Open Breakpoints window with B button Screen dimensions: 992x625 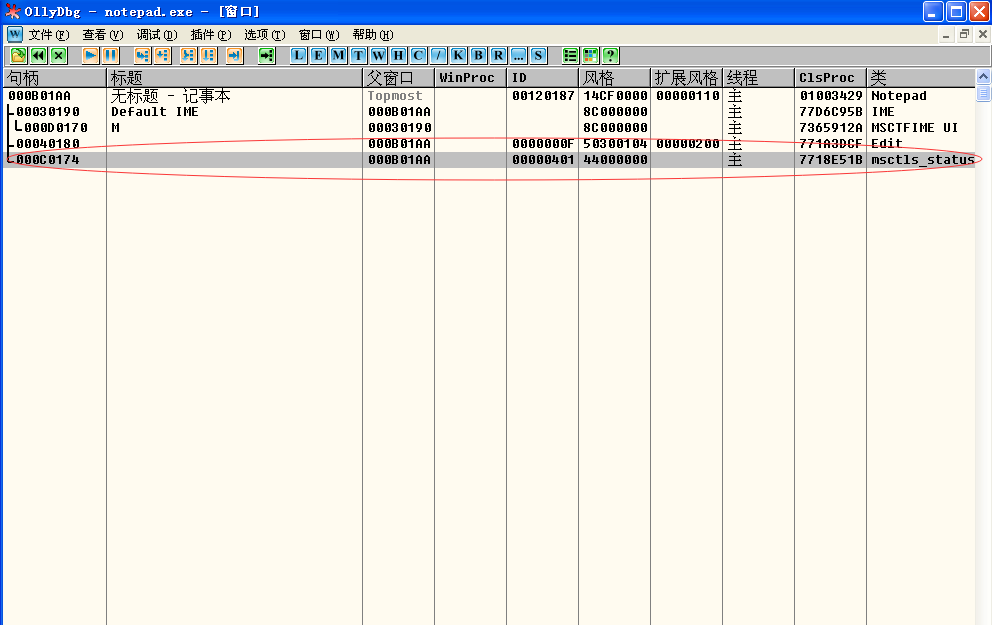(478, 56)
